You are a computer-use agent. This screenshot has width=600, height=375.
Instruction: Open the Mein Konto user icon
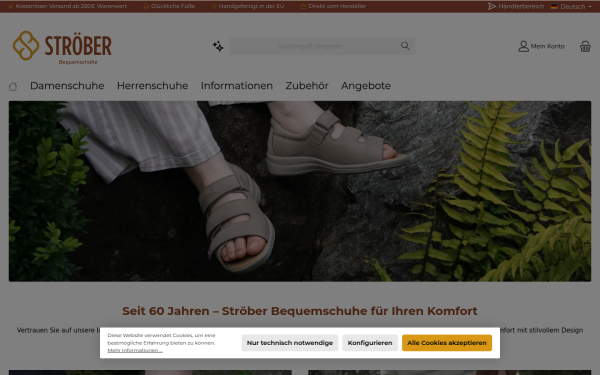[x=523, y=46]
